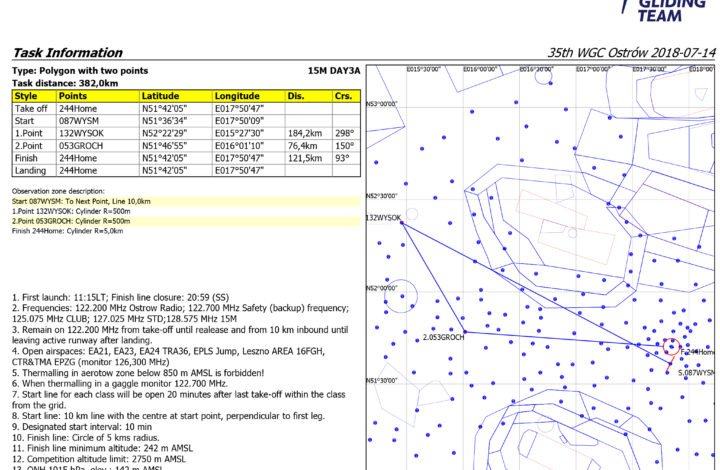Select the Take off row in table

click(31, 108)
